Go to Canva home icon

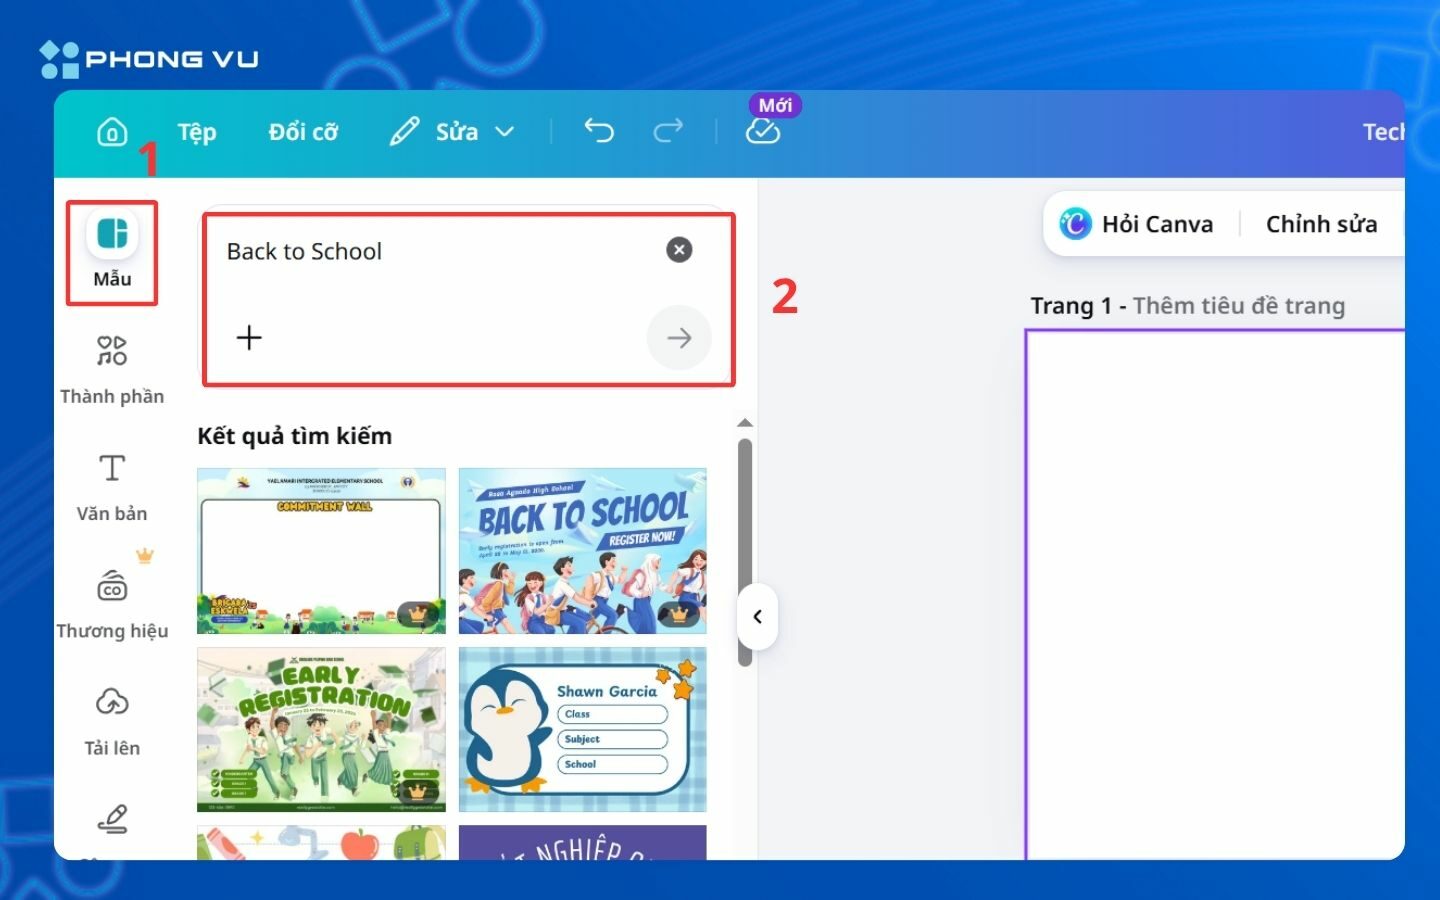pos(112,132)
